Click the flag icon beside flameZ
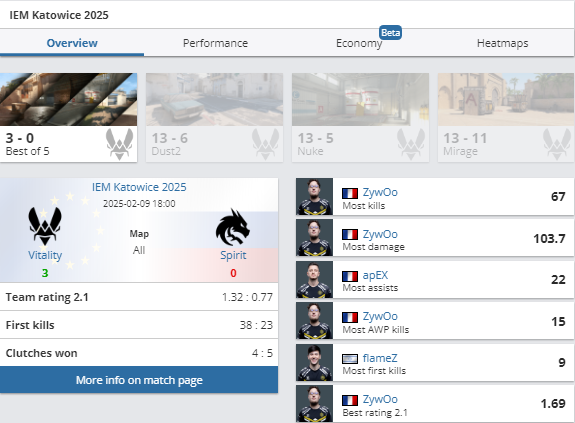The image size is (575, 423). click(x=350, y=359)
